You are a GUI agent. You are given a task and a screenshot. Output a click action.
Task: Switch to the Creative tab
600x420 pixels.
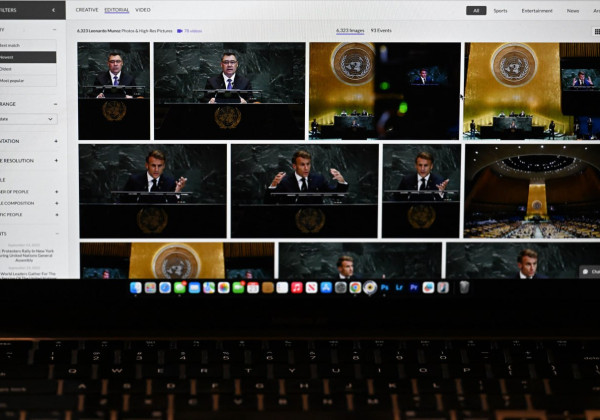pyautogui.click(x=87, y=10)
